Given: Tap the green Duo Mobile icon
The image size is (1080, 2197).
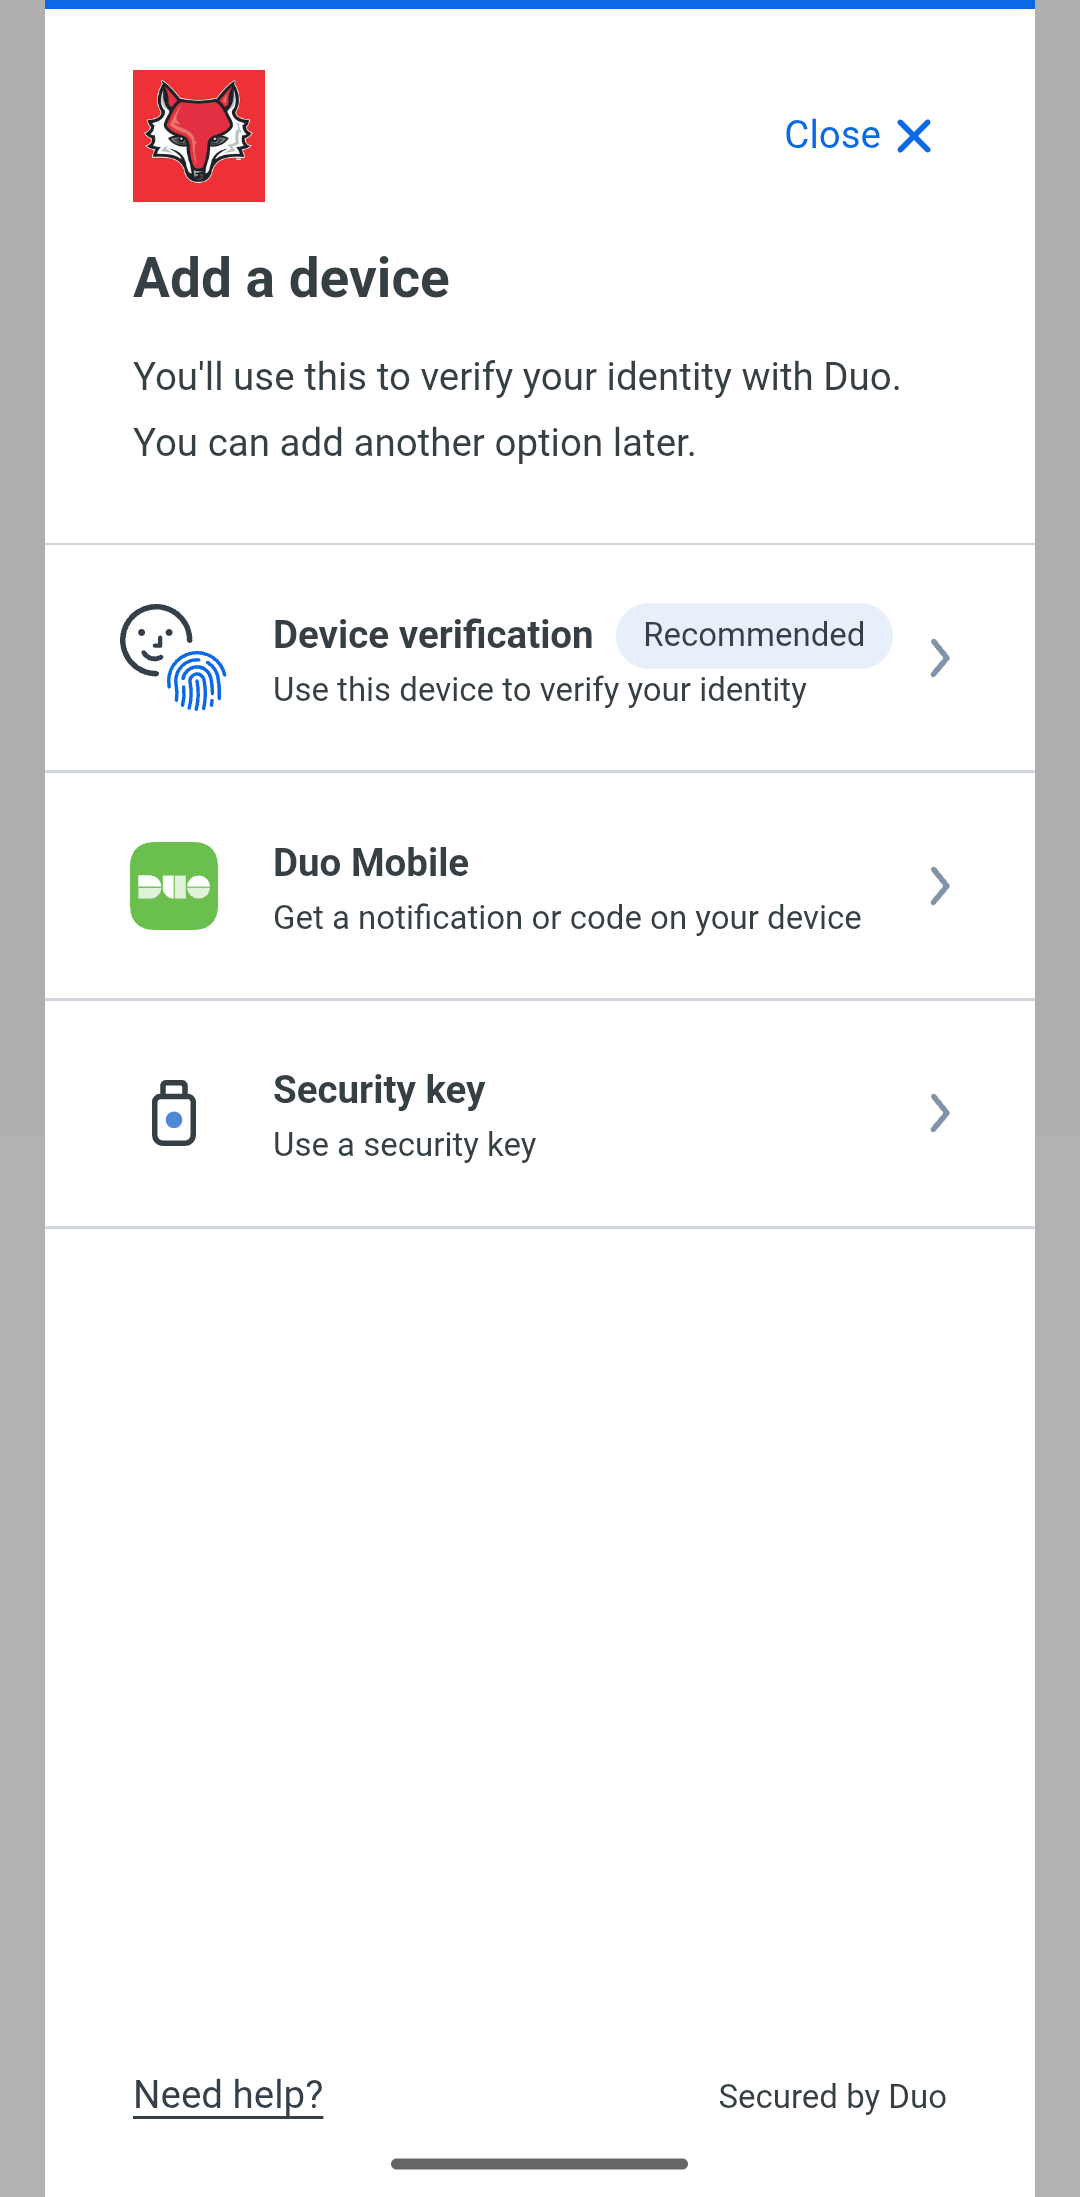Looking at the screenshot, I should (x=174, y=886).
